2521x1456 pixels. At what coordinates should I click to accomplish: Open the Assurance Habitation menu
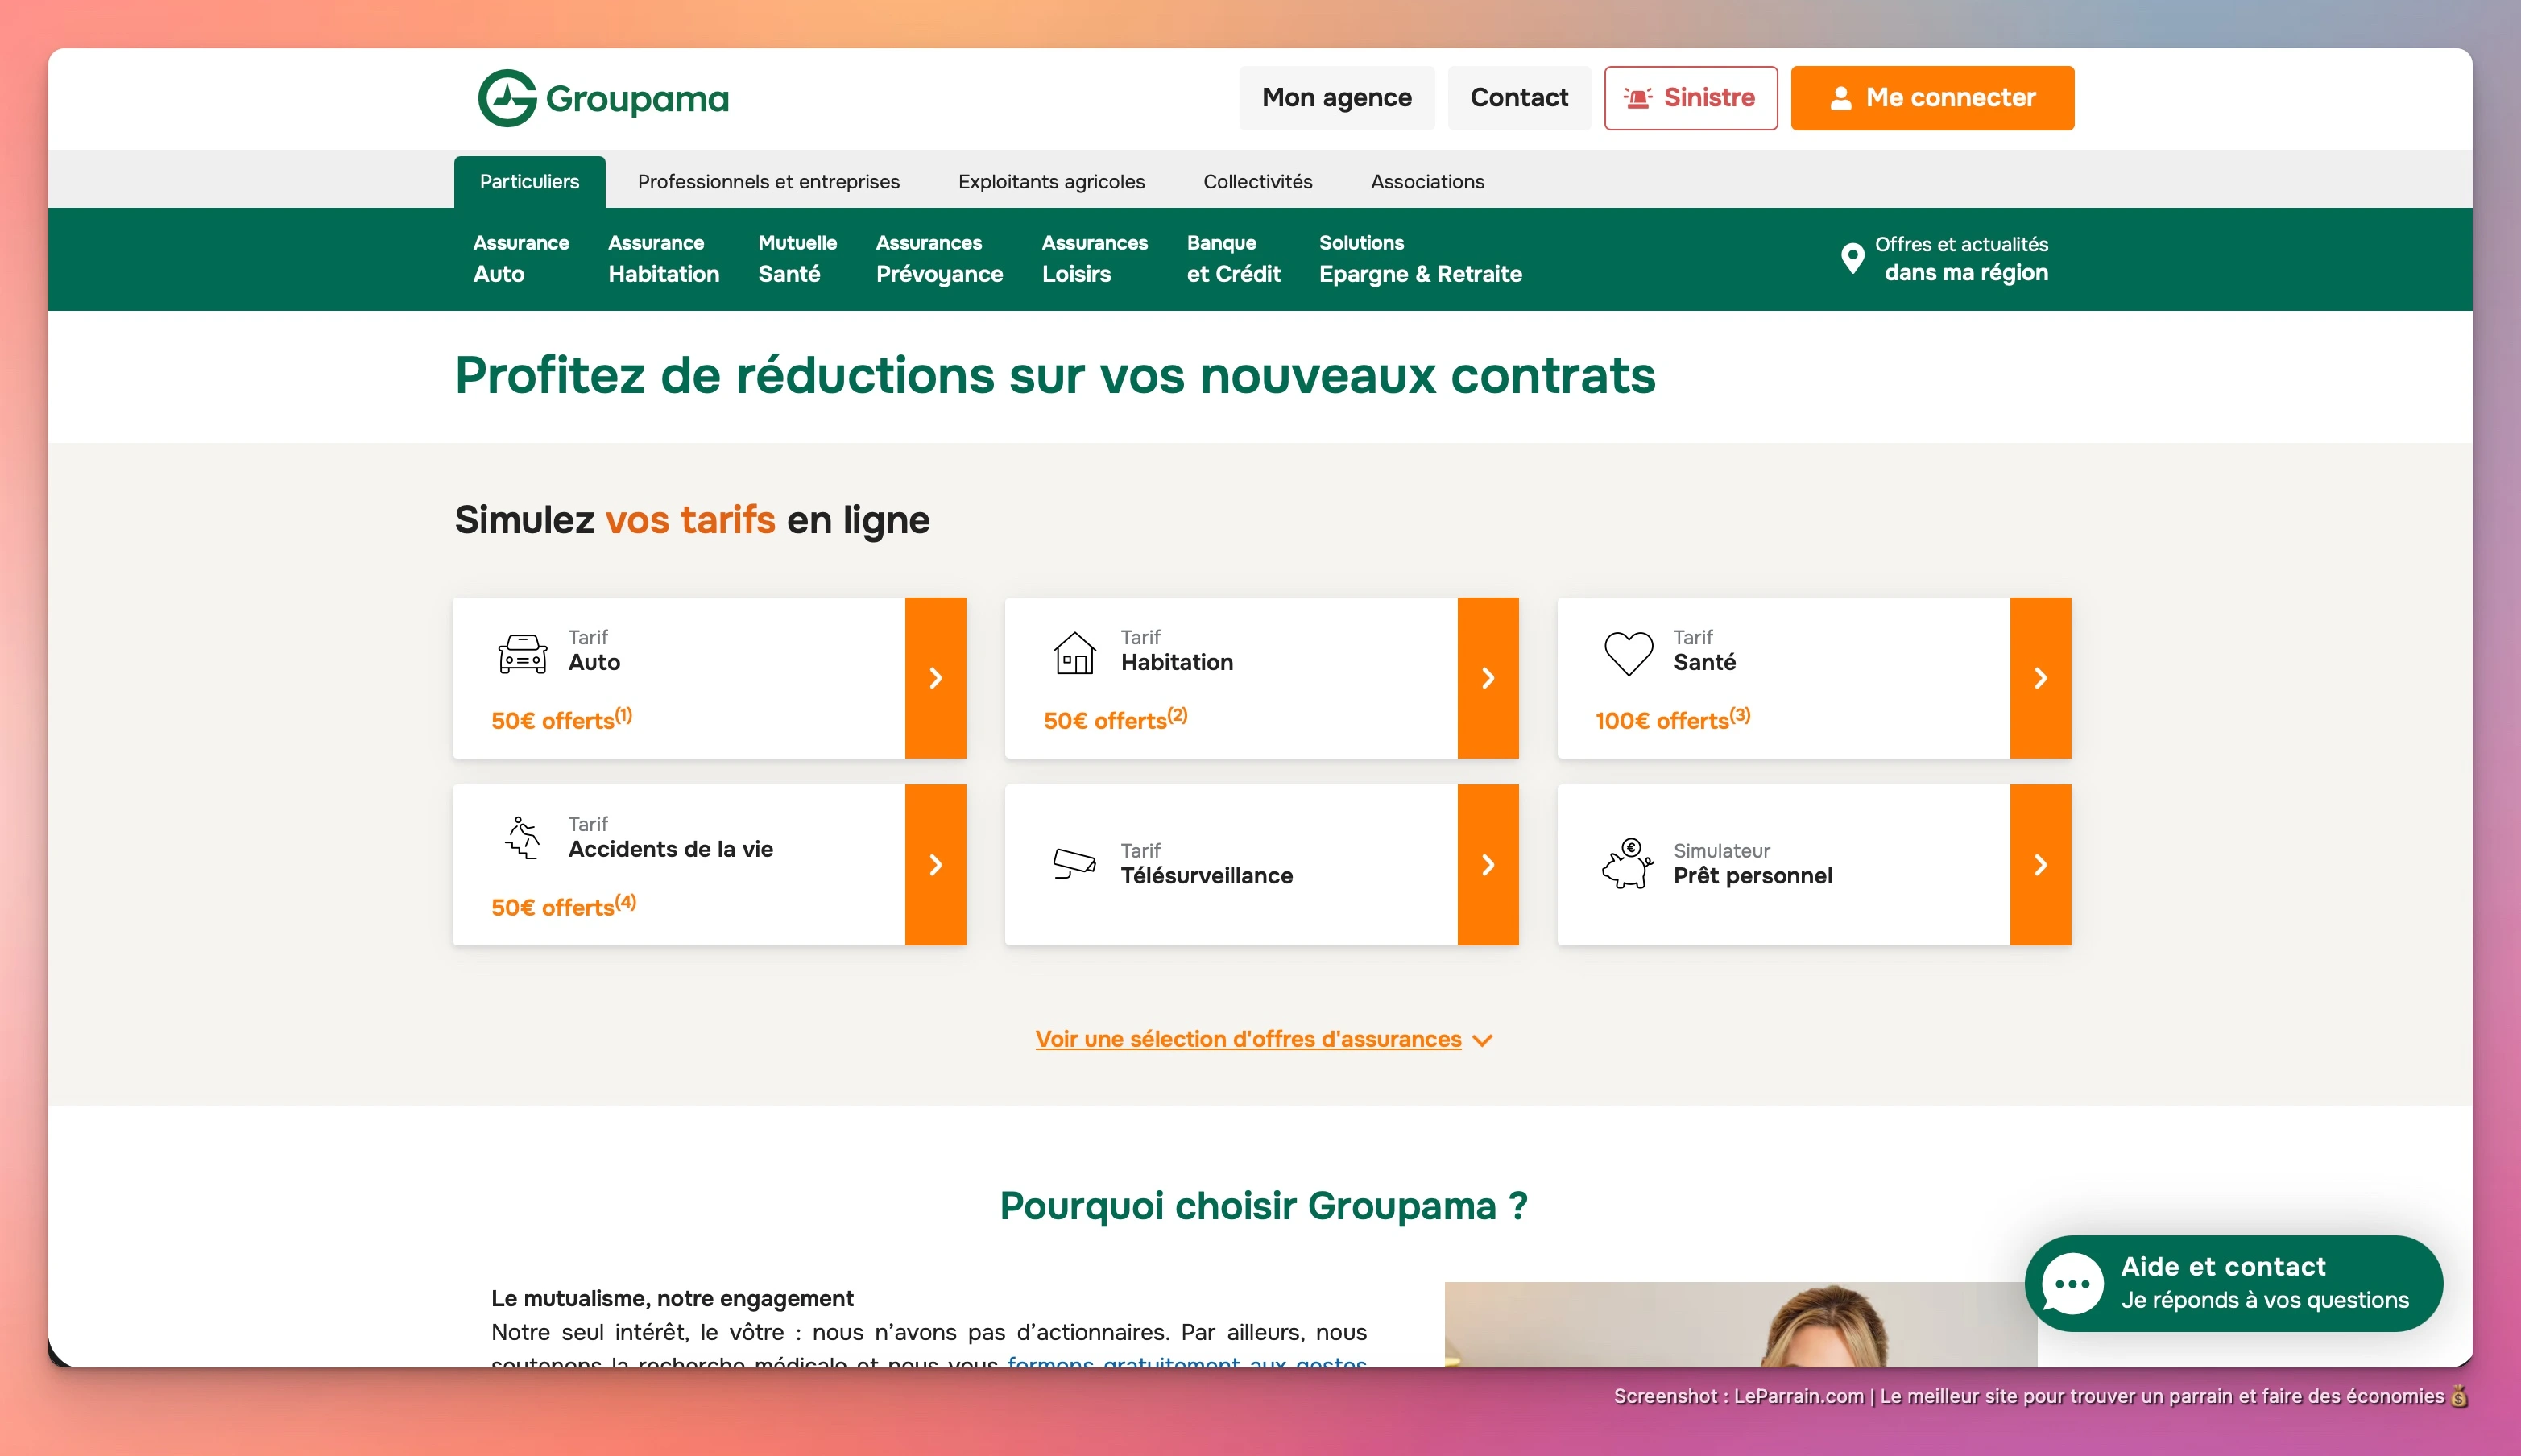click(663, 258)
